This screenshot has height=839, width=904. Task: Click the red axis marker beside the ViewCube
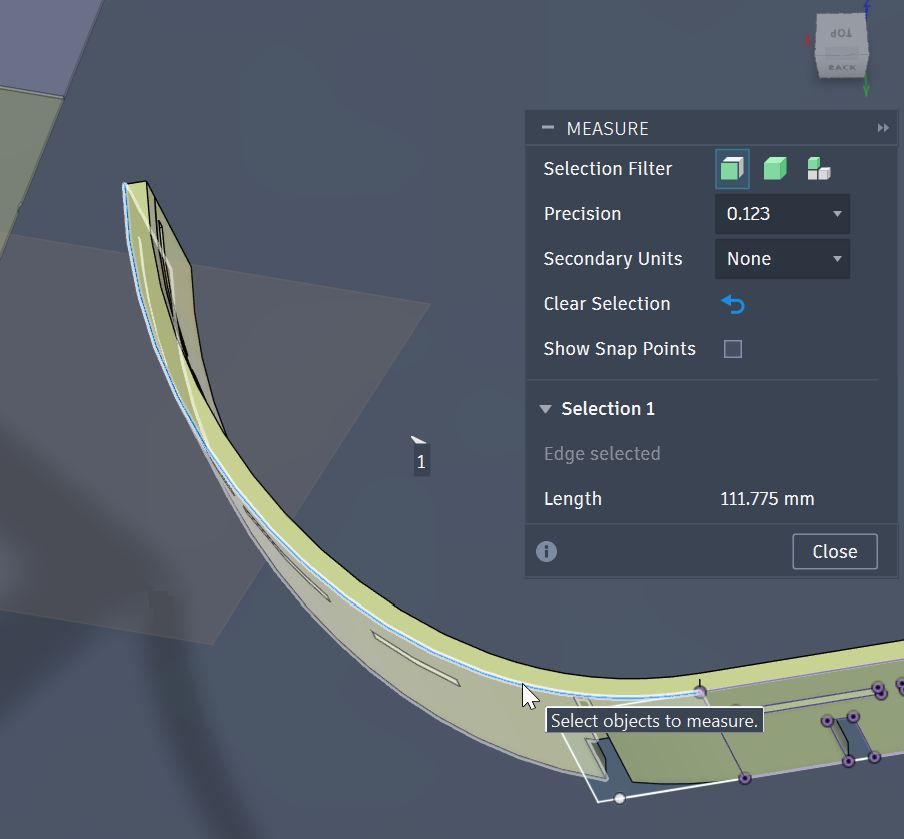[808, 39]
